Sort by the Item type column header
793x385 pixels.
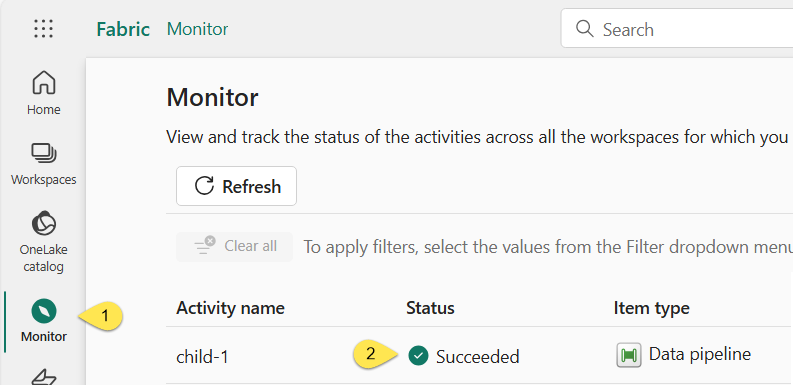coord(651,308)
